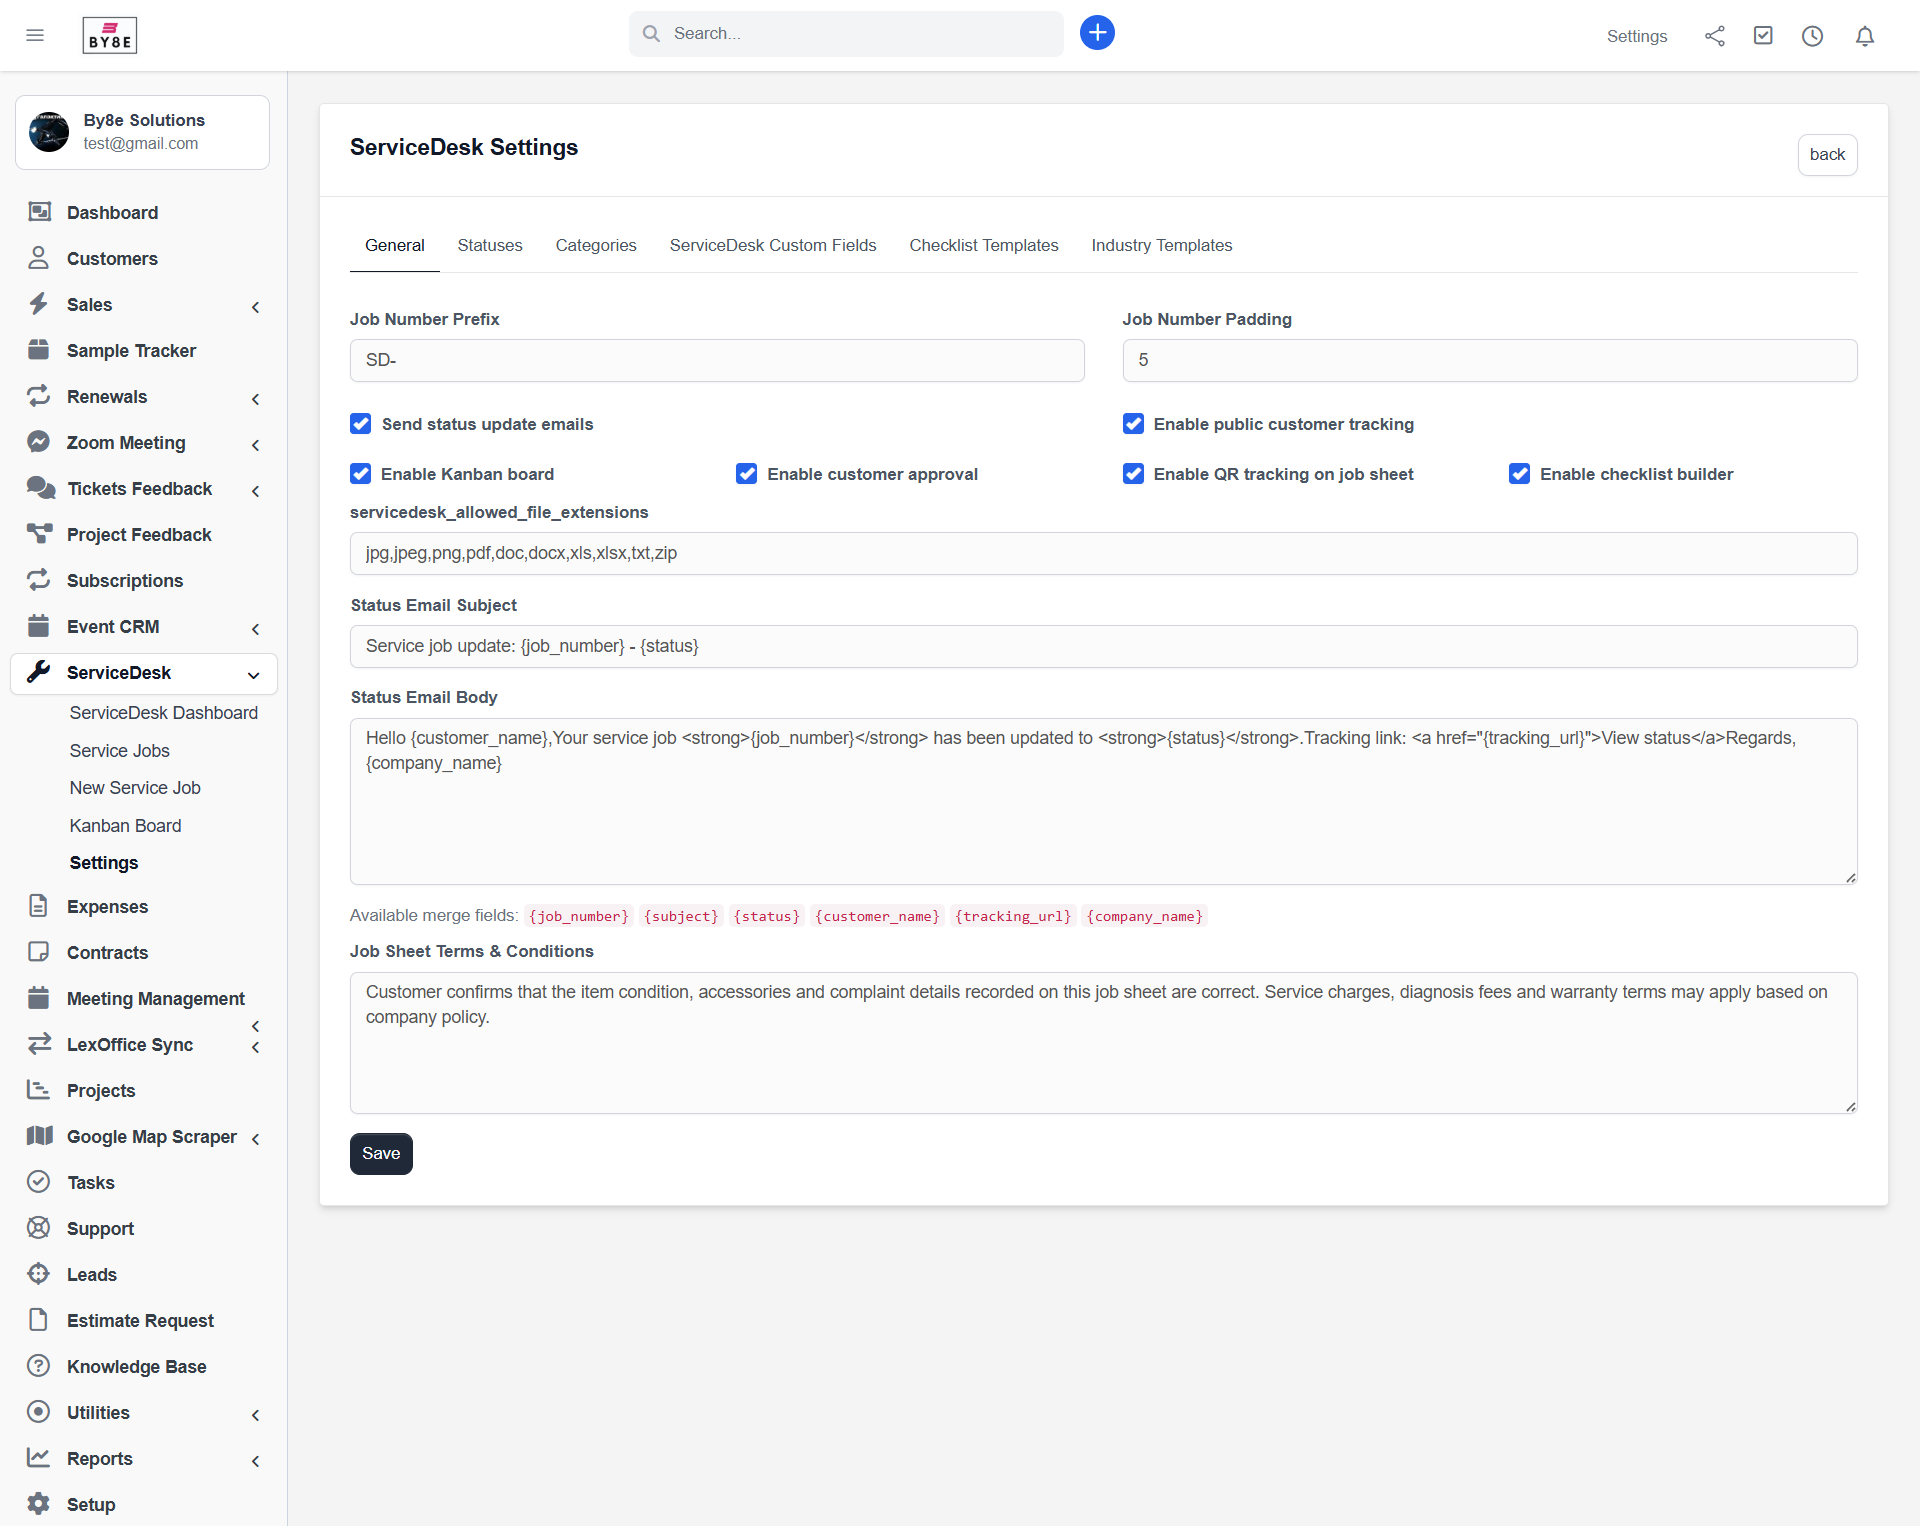1920x1526 pixels.
Task: Click the BY8E logo
Action: pos(109,34)
